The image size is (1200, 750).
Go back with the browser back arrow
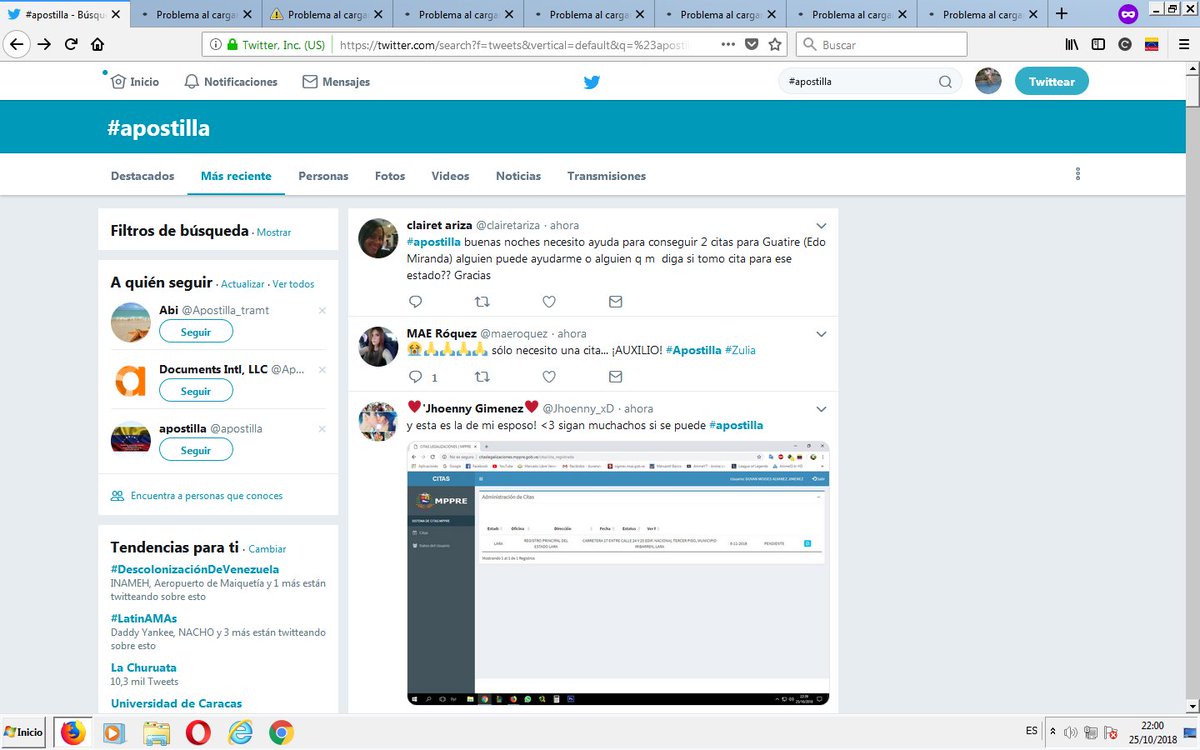pyautogui.click(x=16, y=45)
